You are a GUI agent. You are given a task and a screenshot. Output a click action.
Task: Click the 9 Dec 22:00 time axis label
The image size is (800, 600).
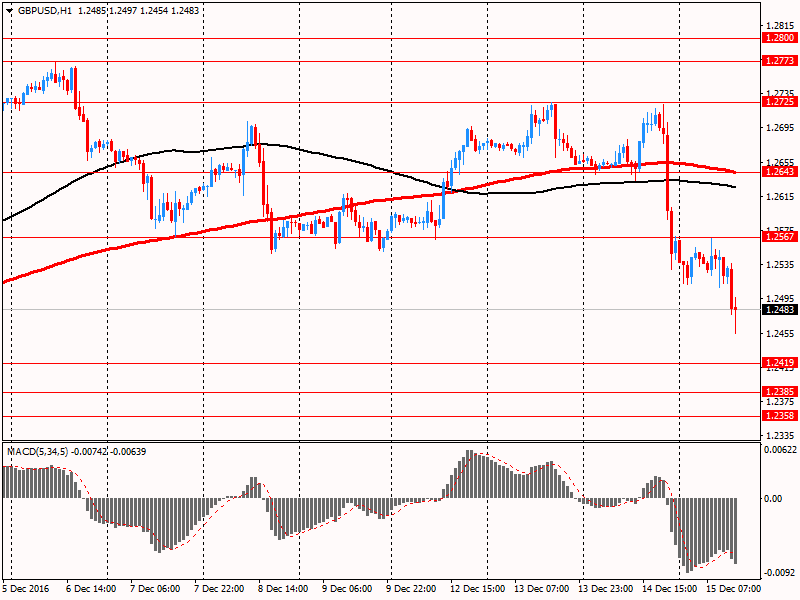411,589
